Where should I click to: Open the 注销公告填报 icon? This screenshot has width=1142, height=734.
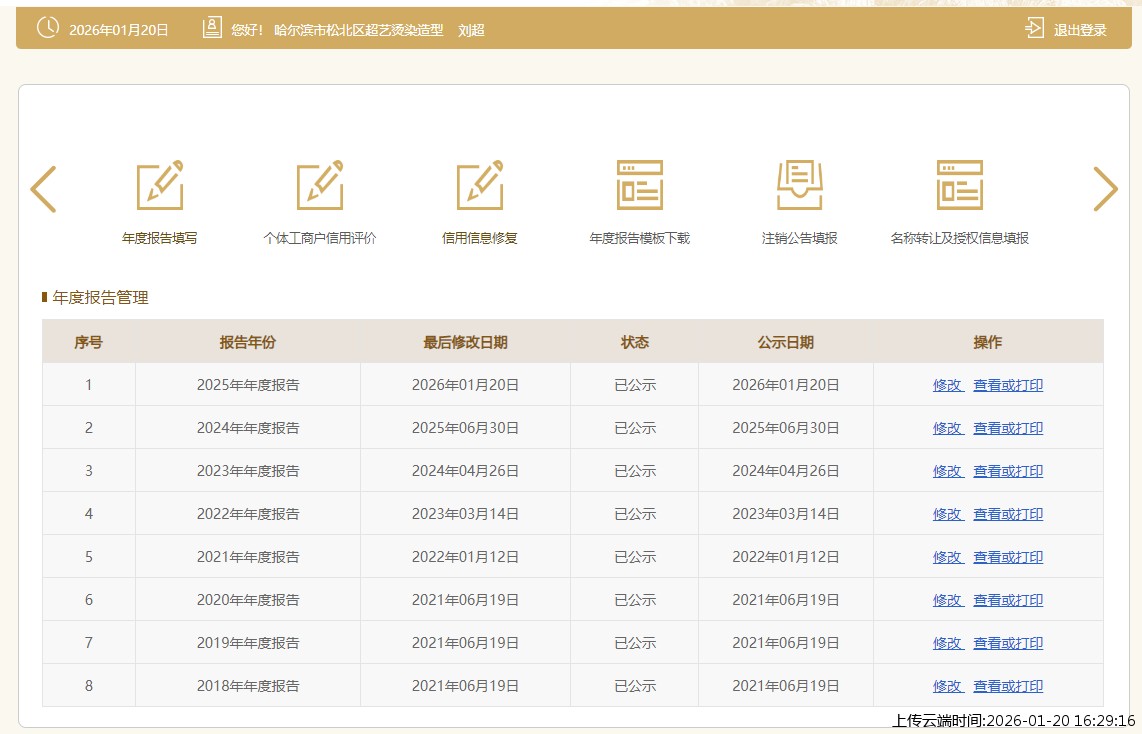point(800,186)
